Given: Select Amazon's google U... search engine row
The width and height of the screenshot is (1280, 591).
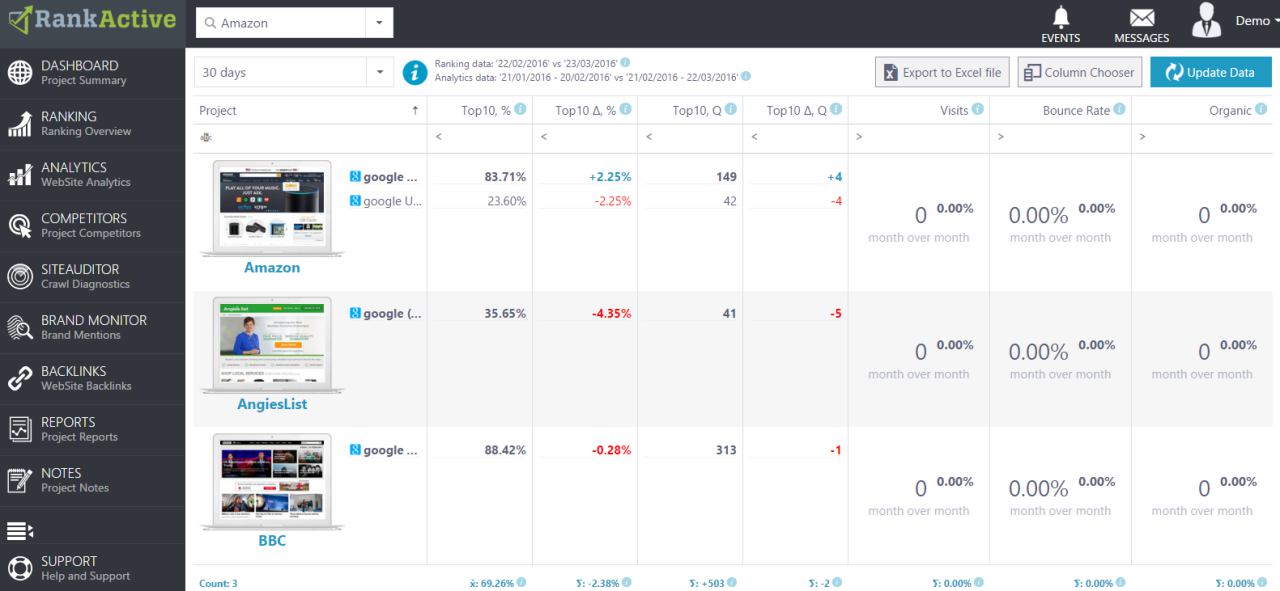Looking at the screenshot, I should [386, 201].
